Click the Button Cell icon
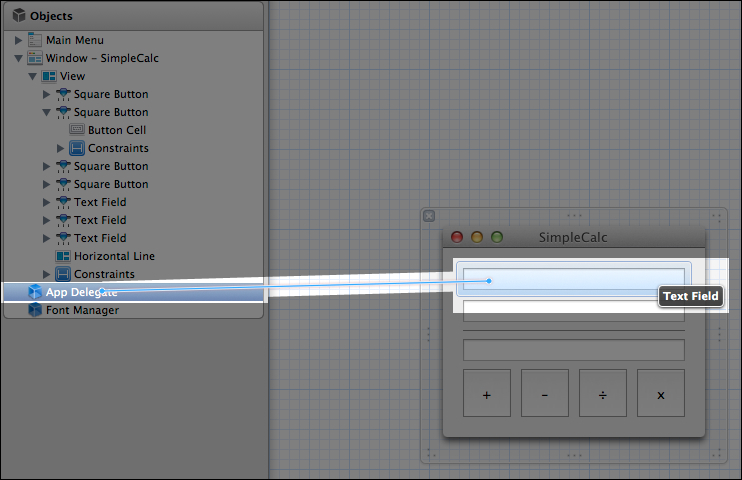 coord(77,129)
